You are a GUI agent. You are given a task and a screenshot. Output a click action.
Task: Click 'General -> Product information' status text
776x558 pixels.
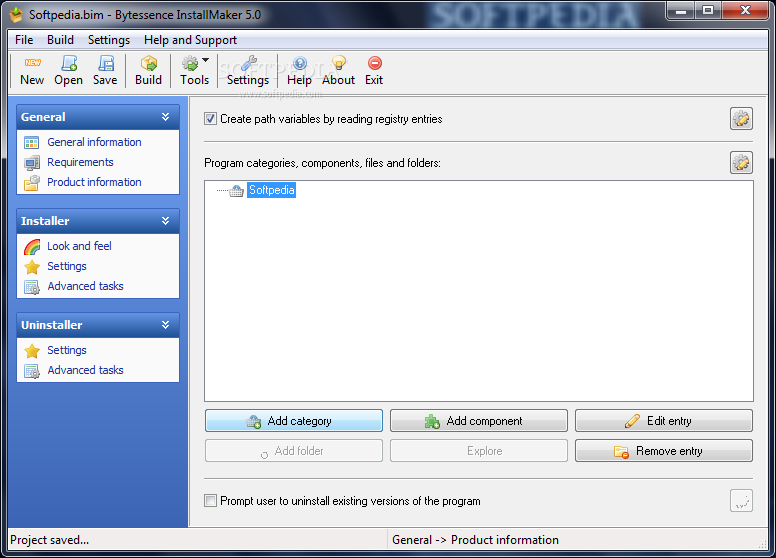(x=475, y=540)
